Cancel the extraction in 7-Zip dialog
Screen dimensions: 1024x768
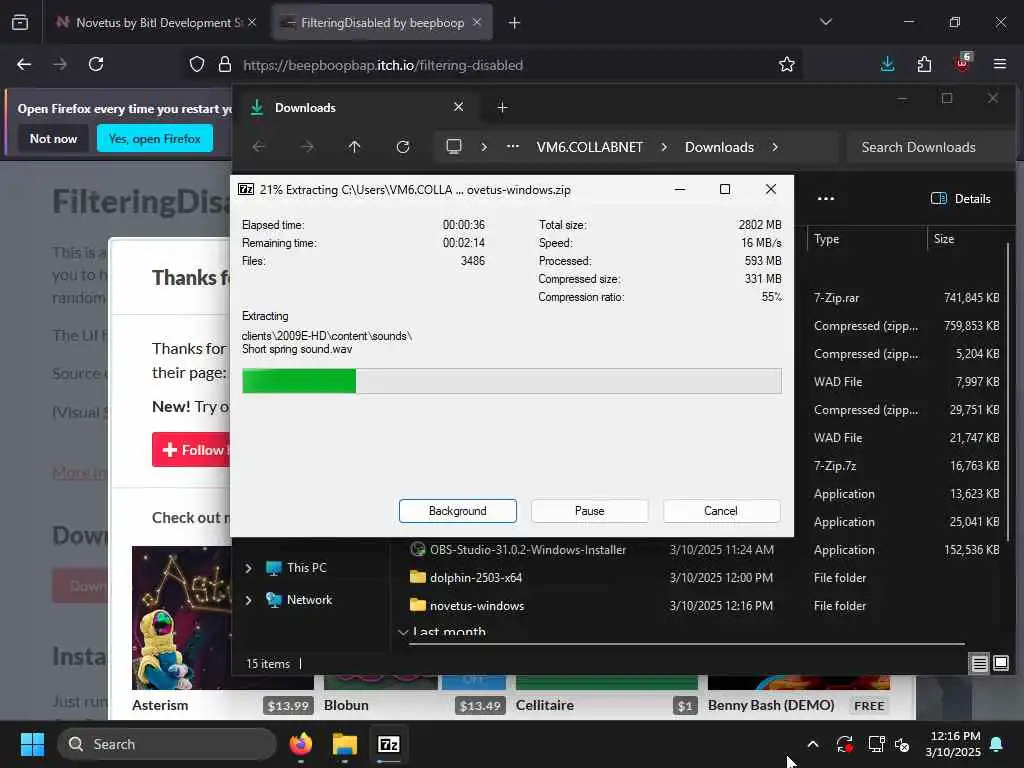tap(721, 511)
